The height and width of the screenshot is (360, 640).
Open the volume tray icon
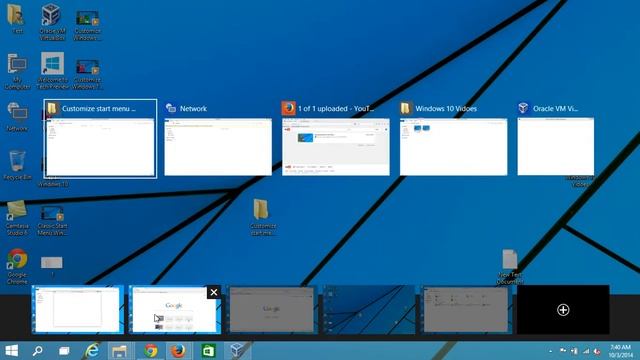pyautogui.click(x=597, y=351)
